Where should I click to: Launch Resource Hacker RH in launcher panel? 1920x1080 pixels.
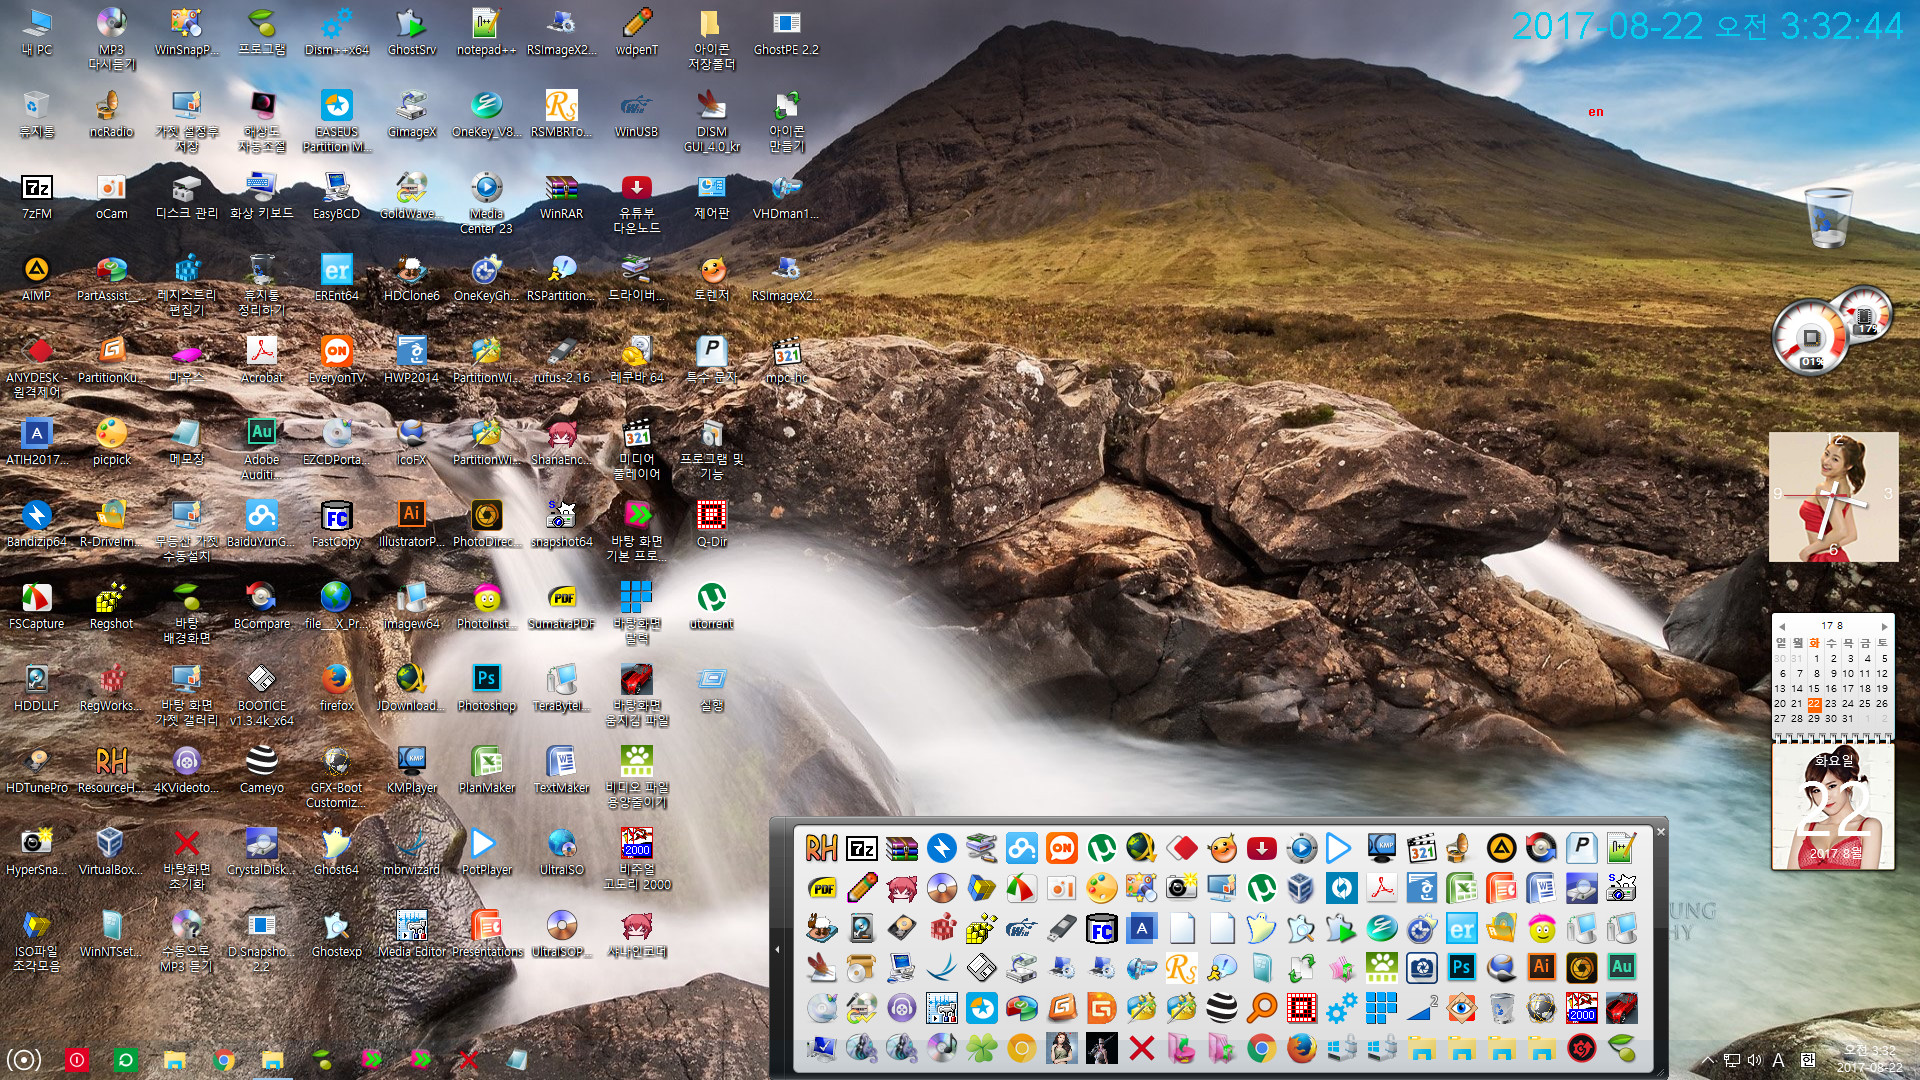click(821, 848)
